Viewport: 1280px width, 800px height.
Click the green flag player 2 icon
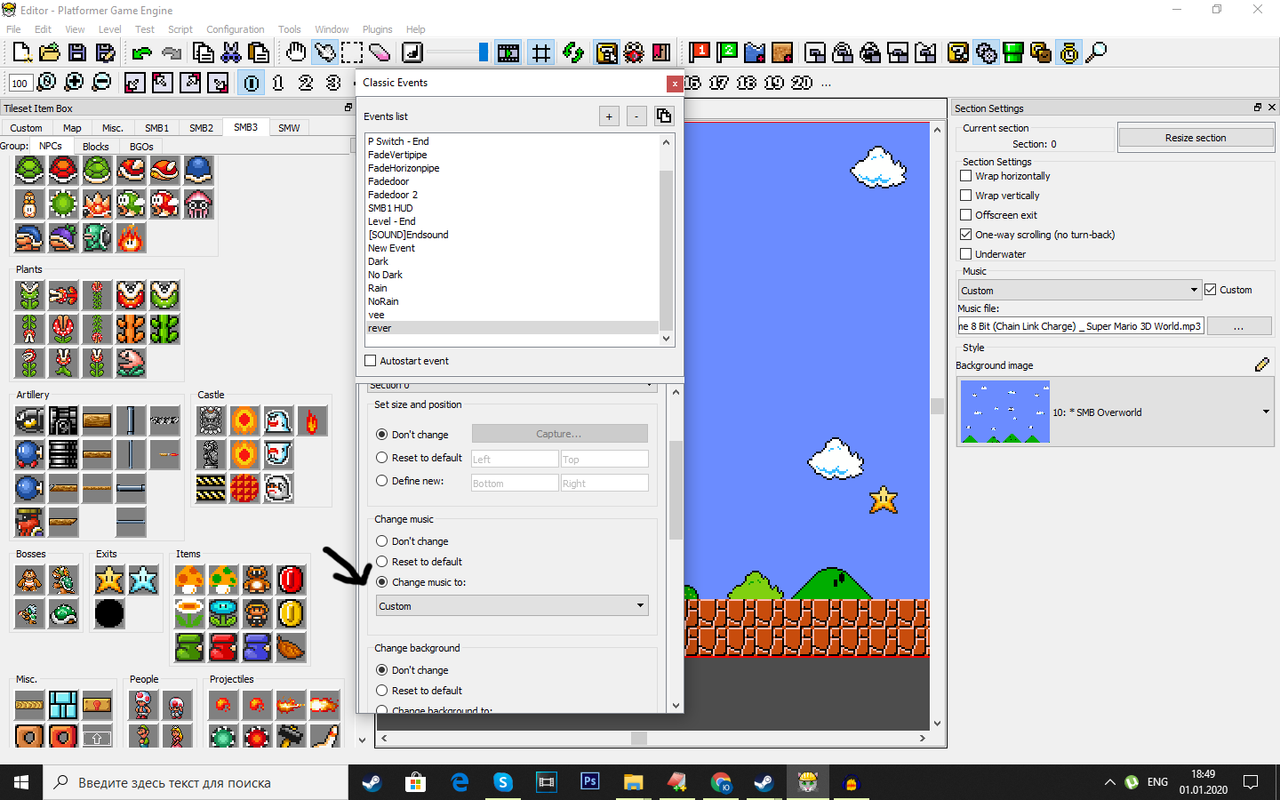pyautogui.click(x=727, y=52)
